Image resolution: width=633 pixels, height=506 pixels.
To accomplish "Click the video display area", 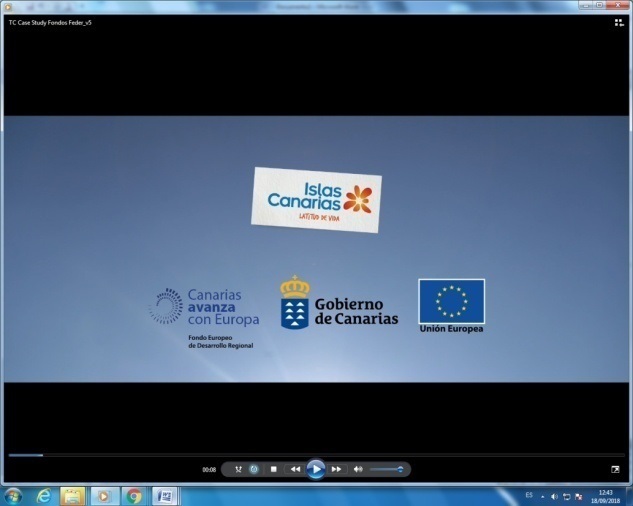I will pyautogui.click(x=316, y=249).
